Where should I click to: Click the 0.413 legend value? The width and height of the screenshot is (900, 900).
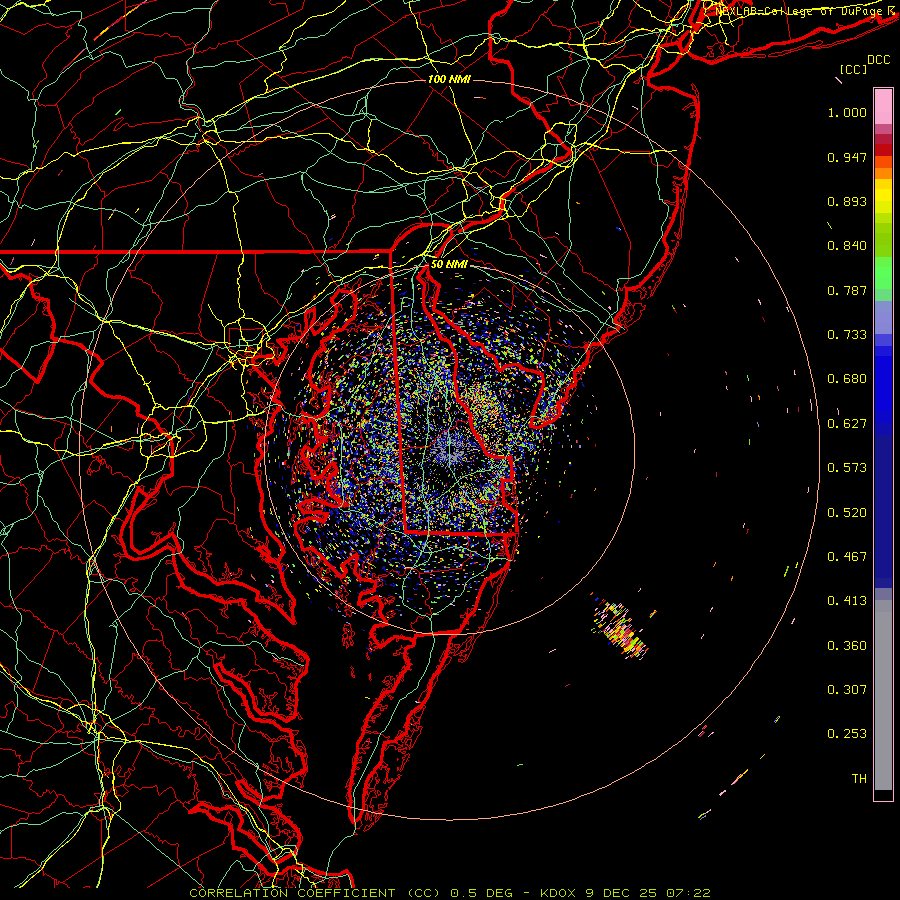(x=847, y=601)
